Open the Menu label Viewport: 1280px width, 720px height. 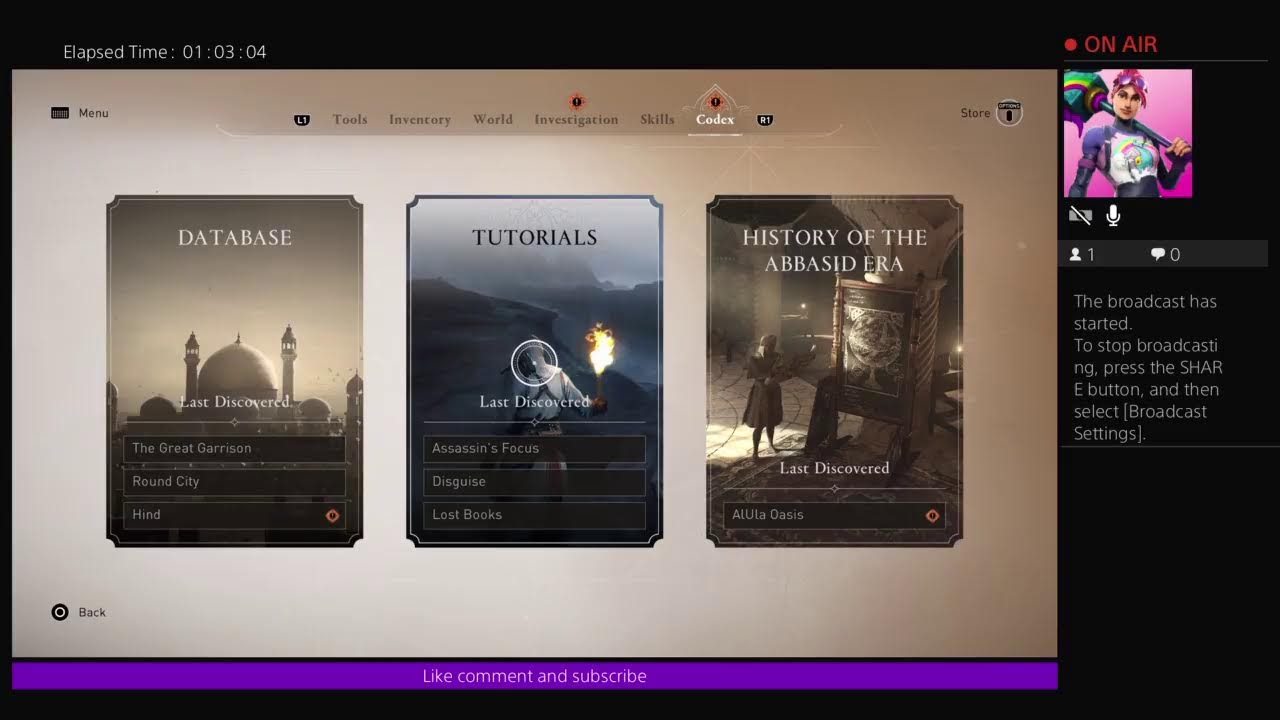pos(93,113)
